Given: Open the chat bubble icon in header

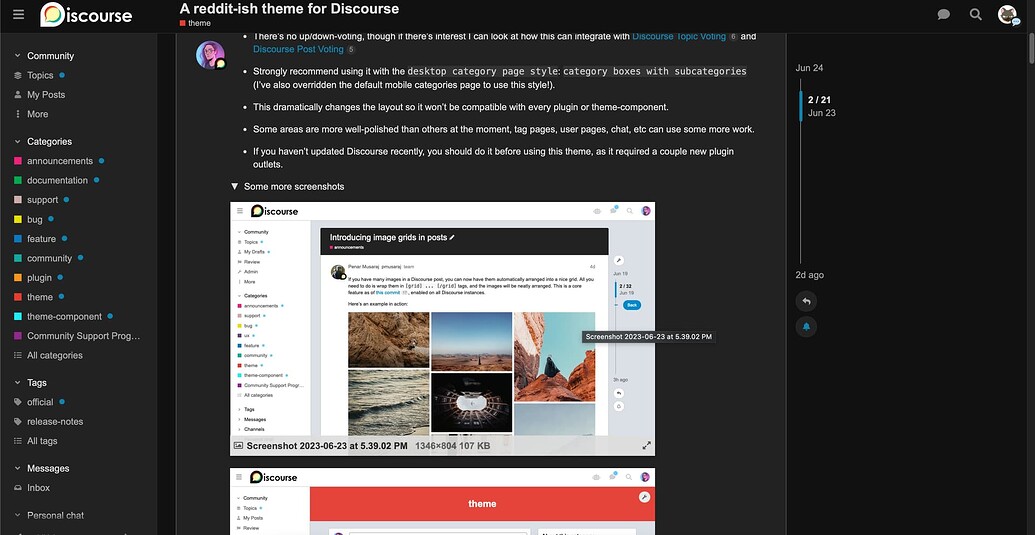Looking at the screenshot, I should pos(943,15).
